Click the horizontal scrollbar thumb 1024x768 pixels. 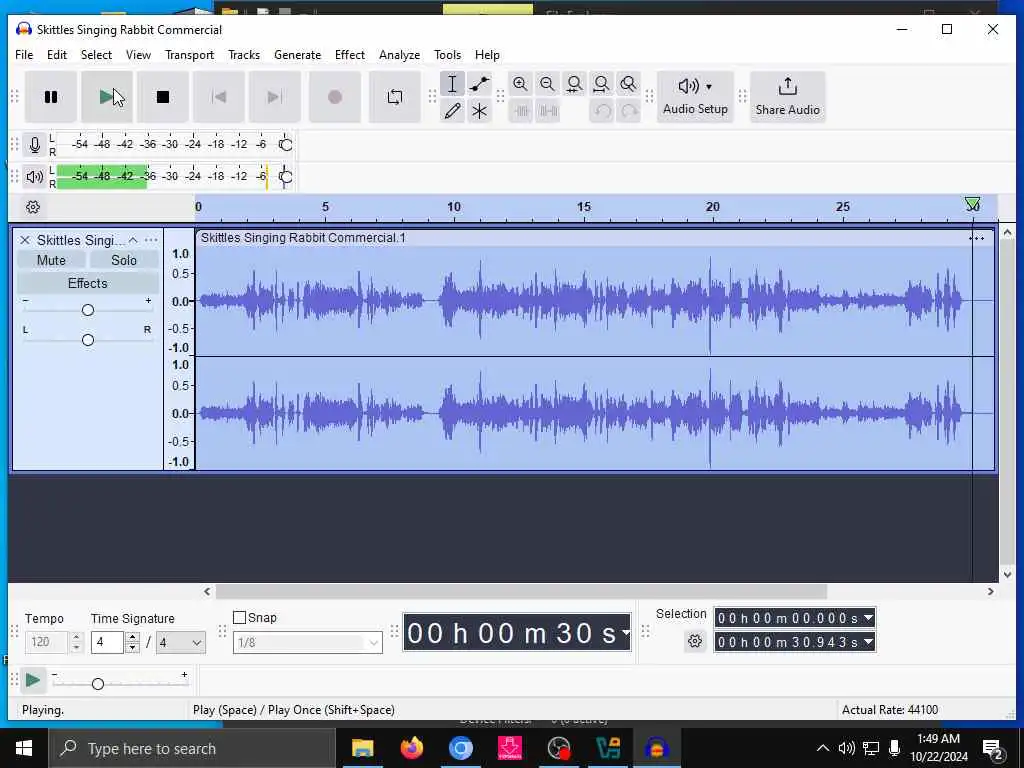(521, 592)
